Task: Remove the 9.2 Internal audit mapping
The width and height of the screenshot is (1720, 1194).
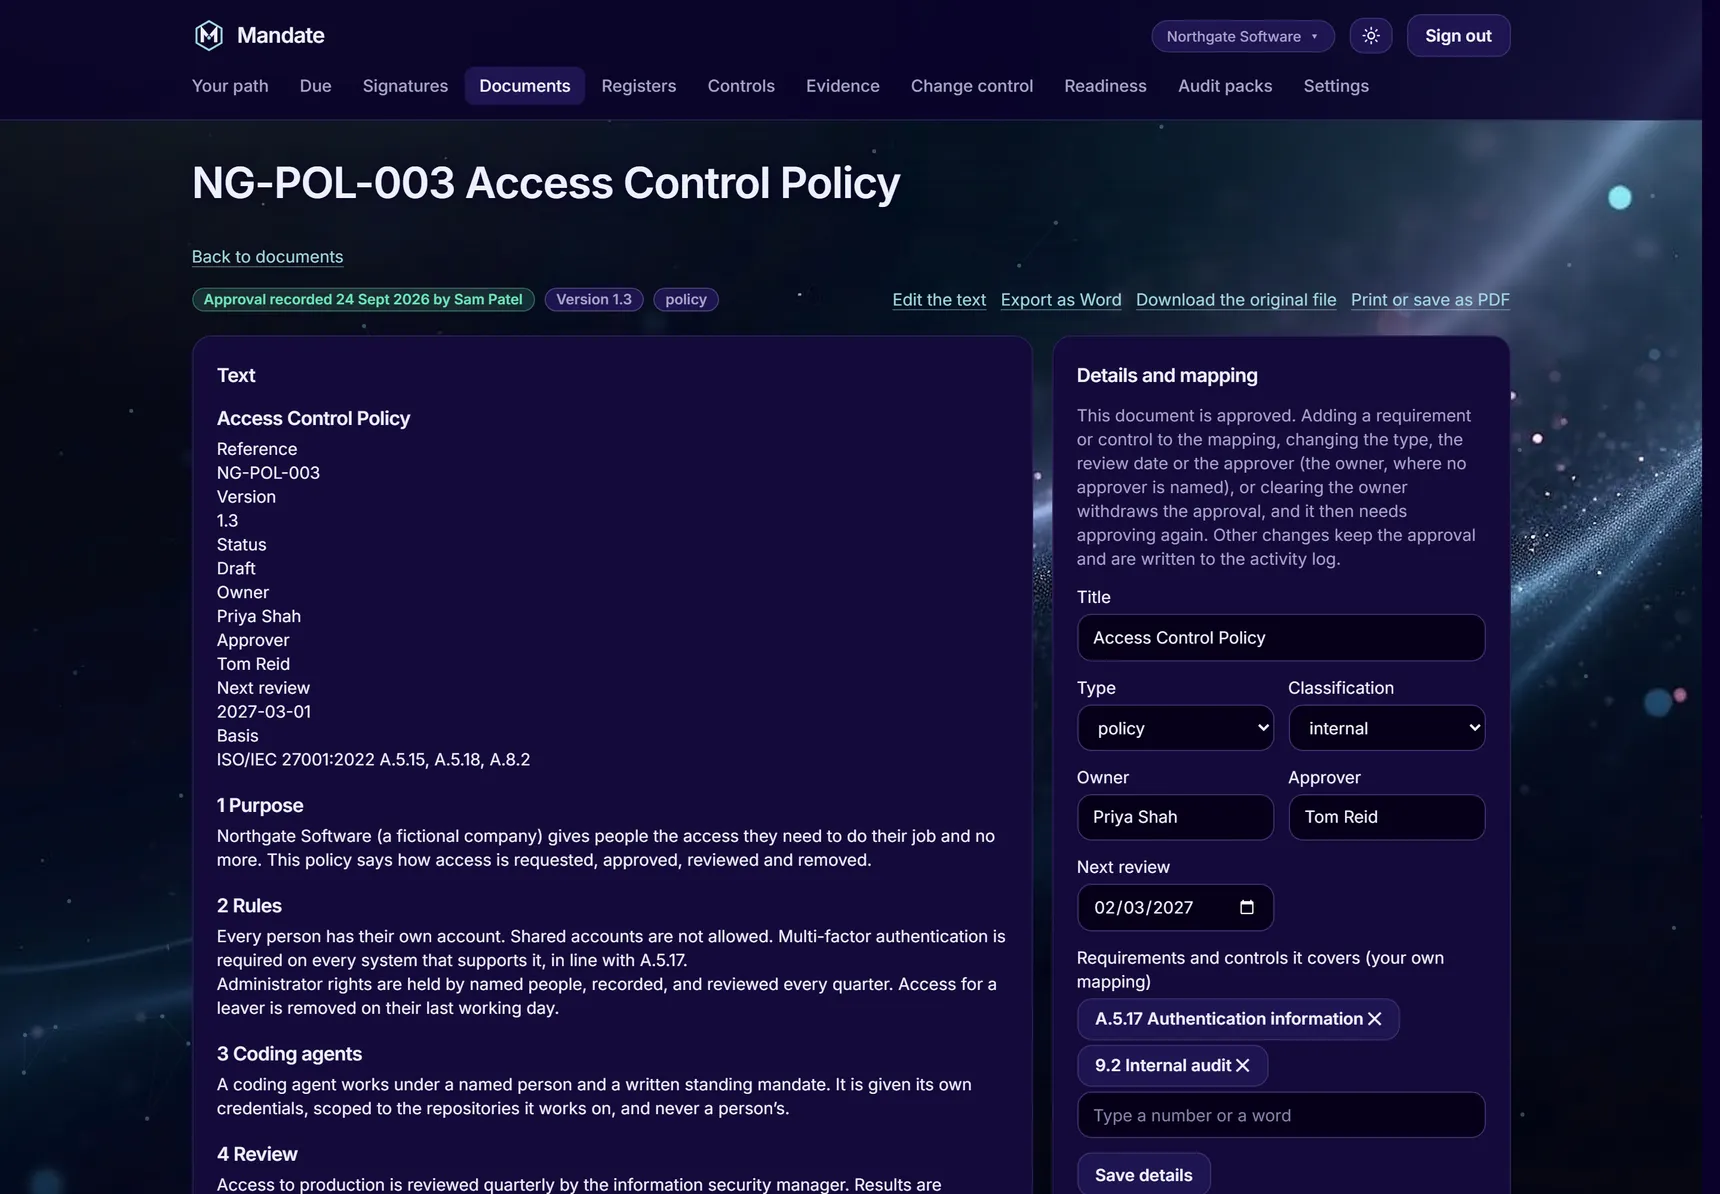Action: point(1243,1066)
